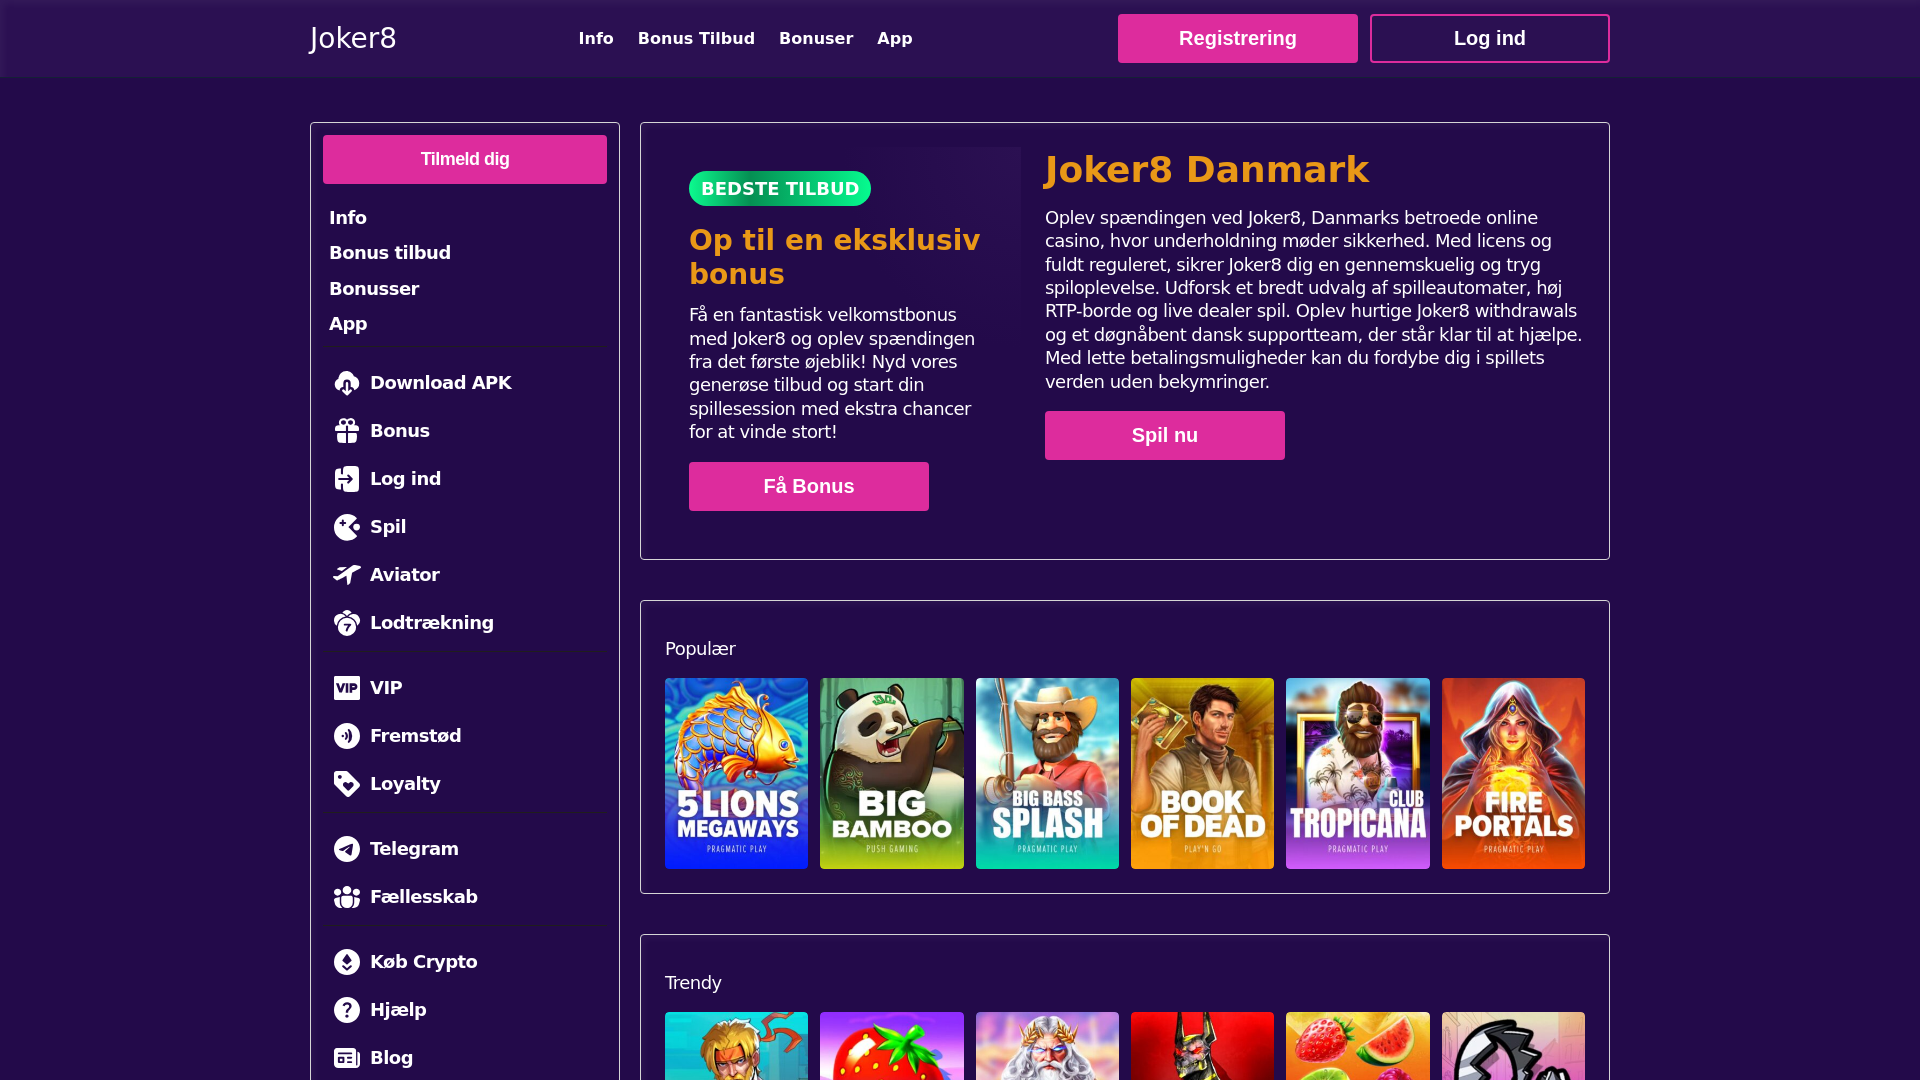Open Bonus Tilbud in top navigation

tap(696, 38)
